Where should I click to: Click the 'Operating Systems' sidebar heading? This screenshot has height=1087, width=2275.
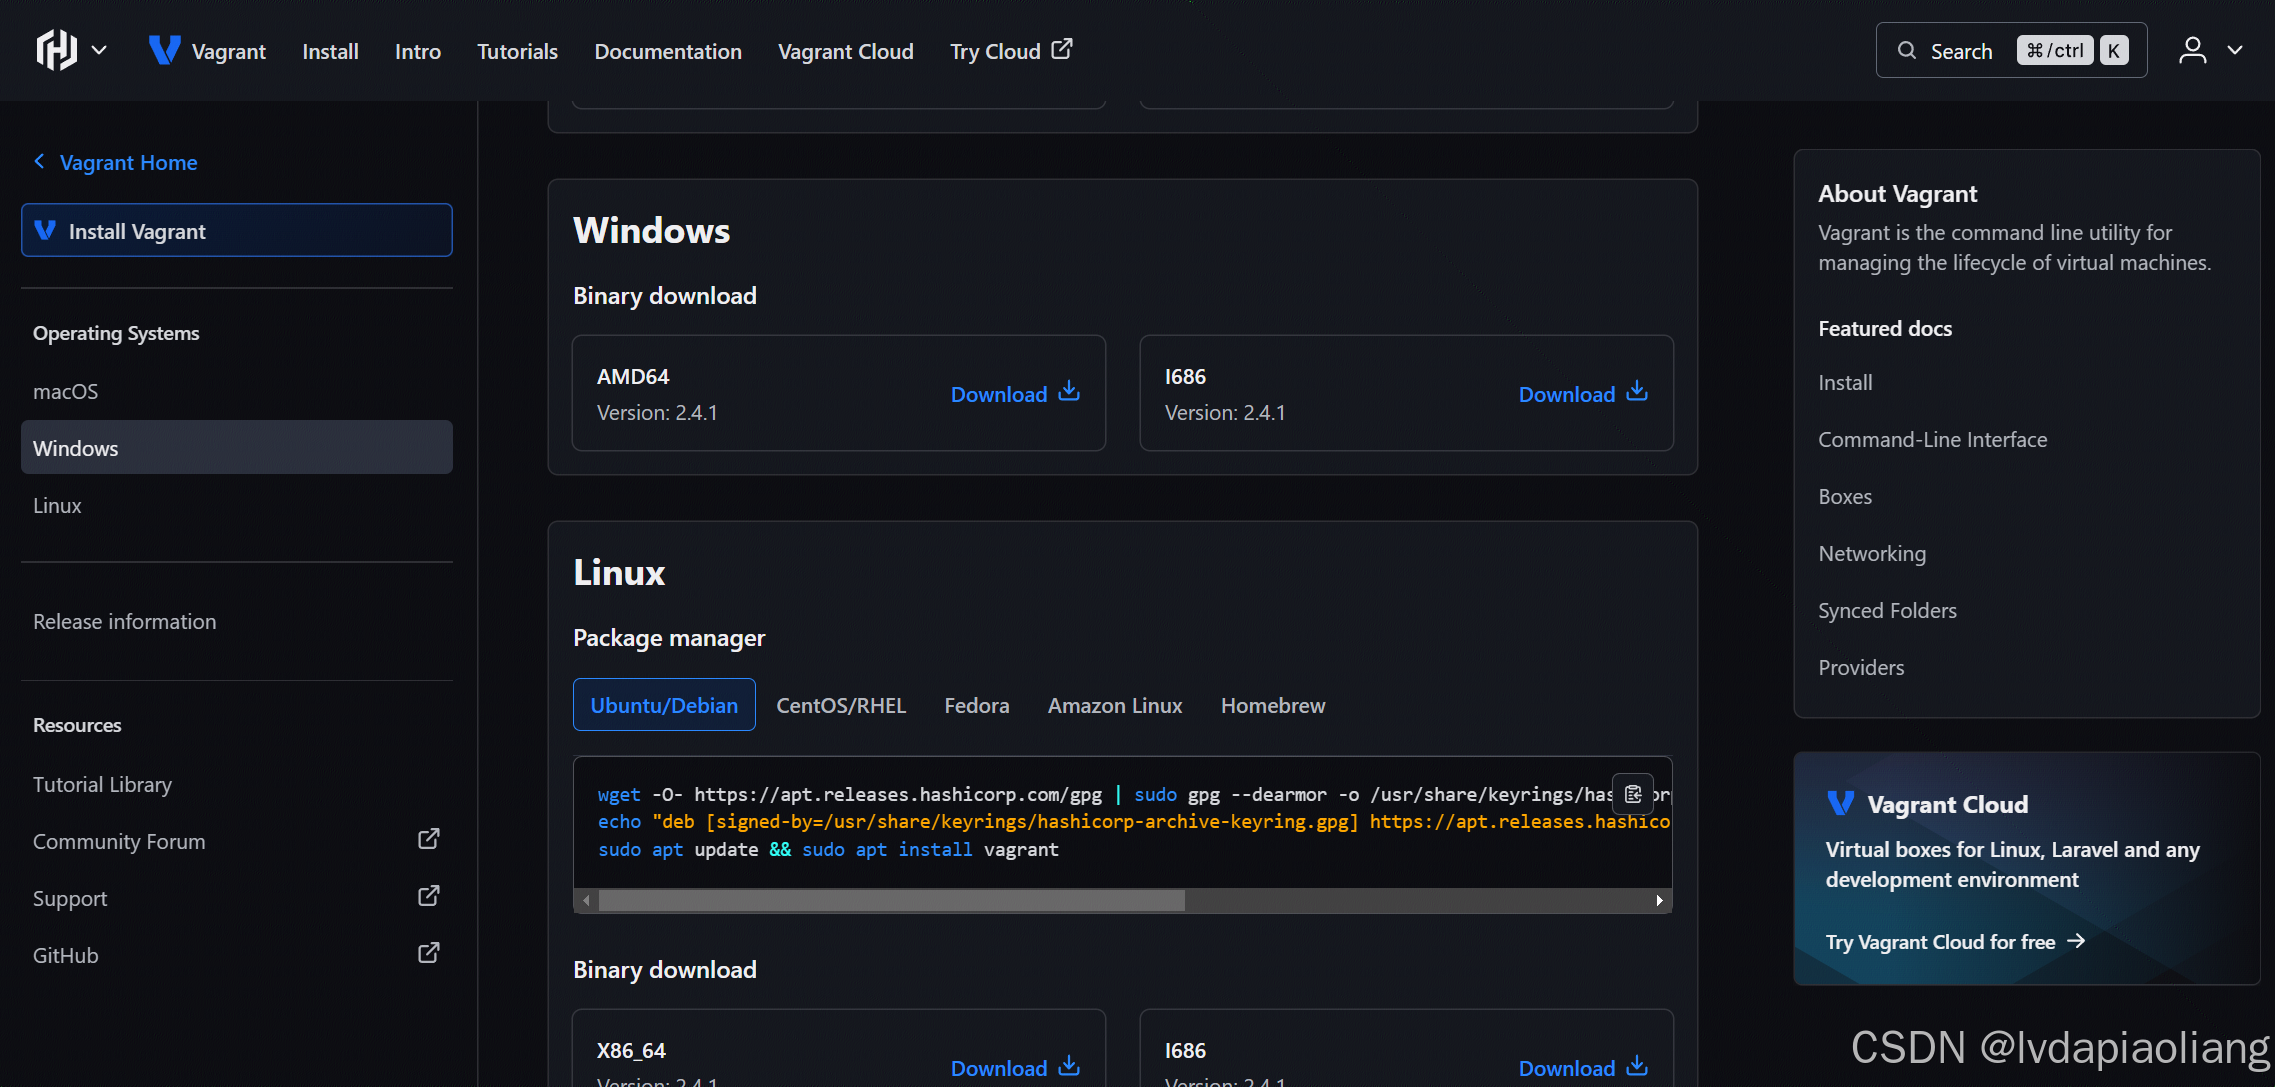pyautogui.click(x=116, y=333)
